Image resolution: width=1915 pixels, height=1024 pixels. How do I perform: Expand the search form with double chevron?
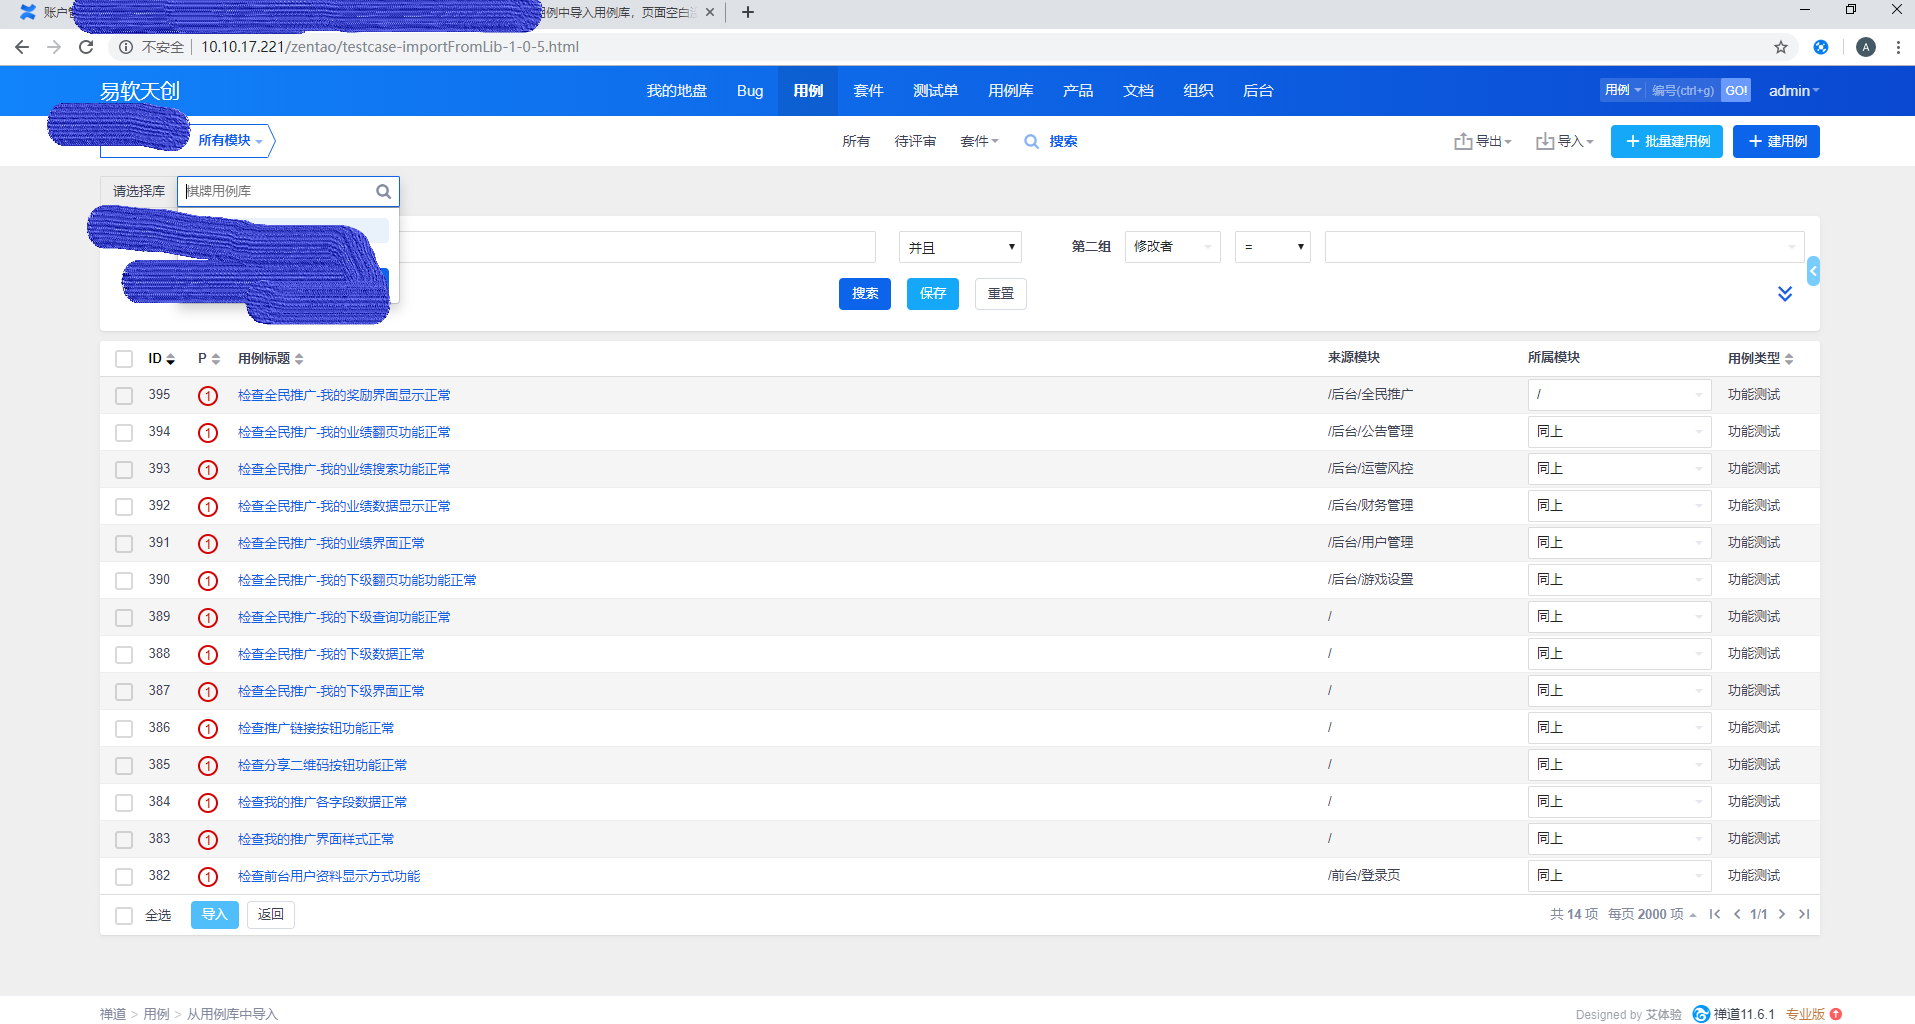[x=1785, y=294]
